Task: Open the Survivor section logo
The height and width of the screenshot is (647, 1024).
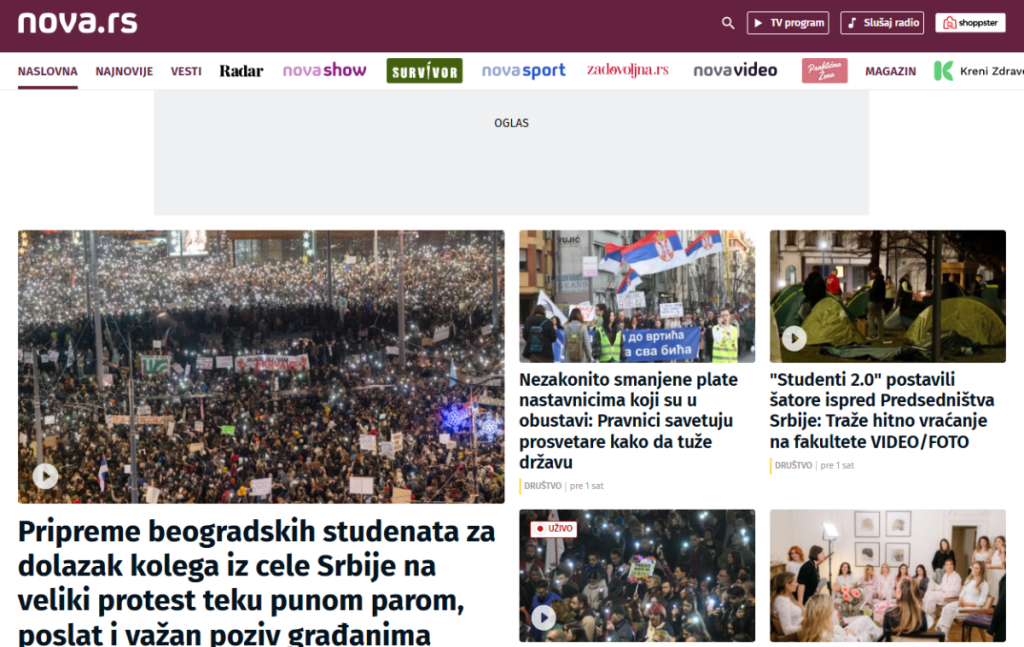Action: pyautogui.click(x=424, y=71)
